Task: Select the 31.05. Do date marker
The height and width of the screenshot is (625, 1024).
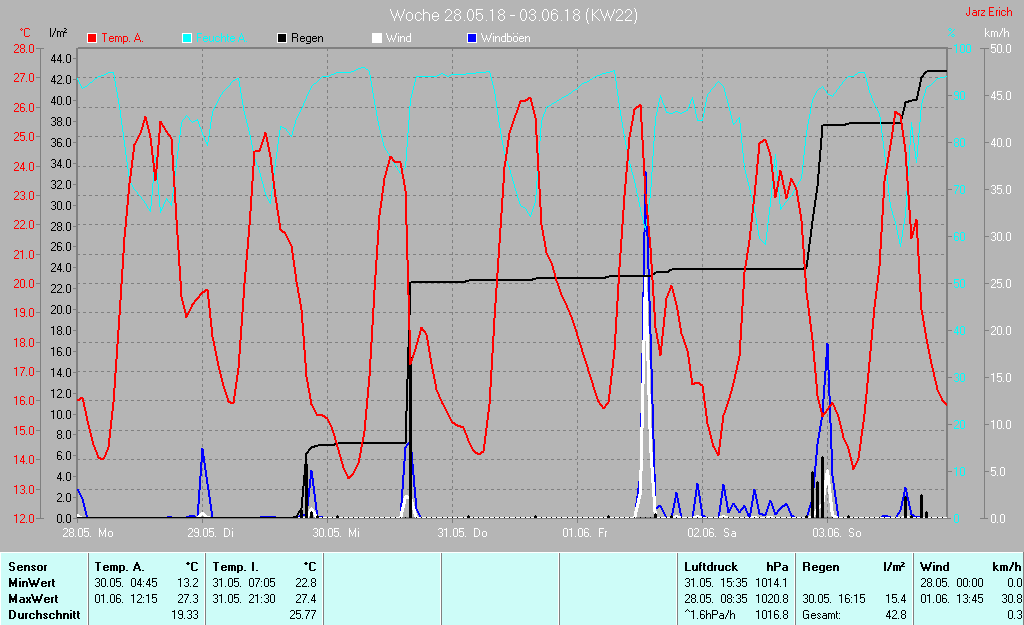Action: pos(462,533)
